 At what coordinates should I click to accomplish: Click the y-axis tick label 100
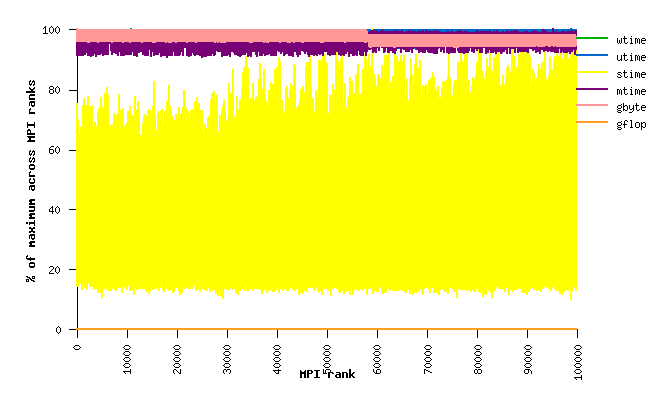[51, 30]
